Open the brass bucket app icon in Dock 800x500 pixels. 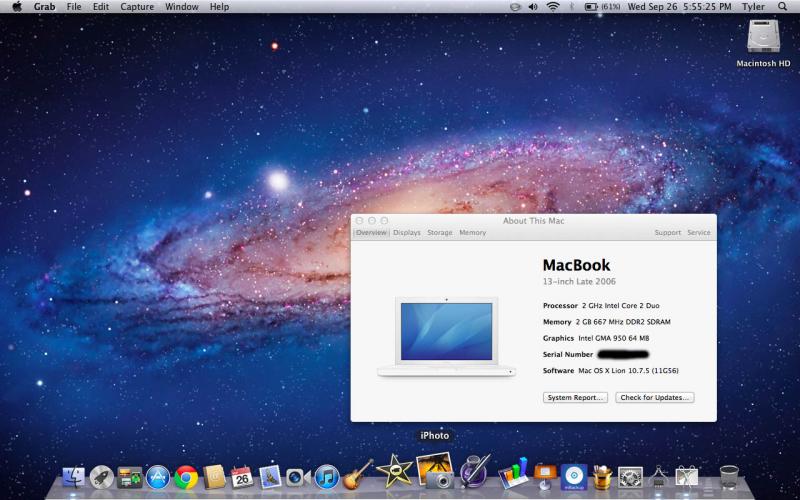pos(603,478)
